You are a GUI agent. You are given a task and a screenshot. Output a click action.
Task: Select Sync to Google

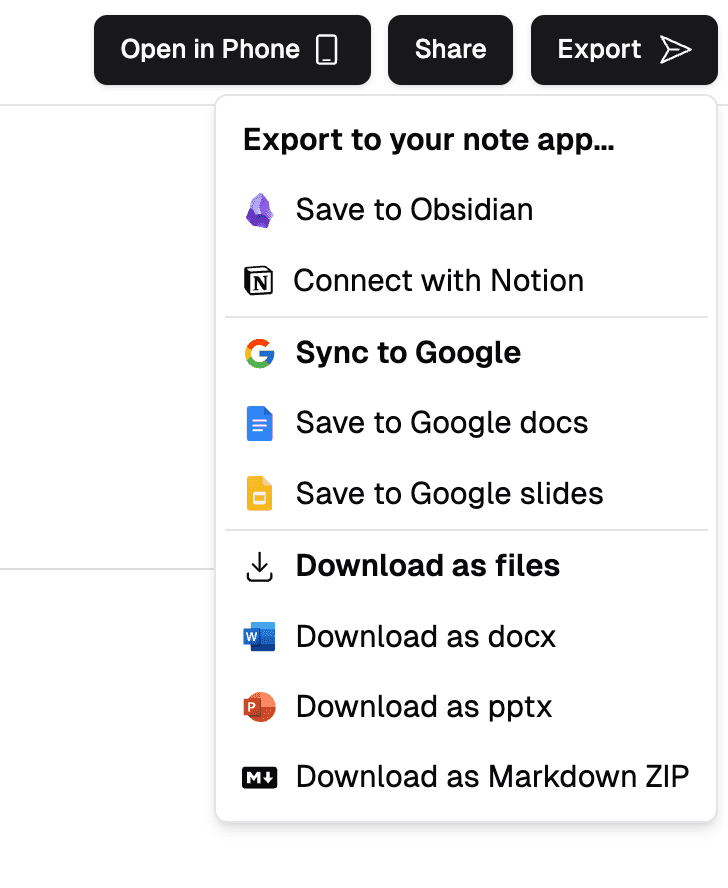(x=408, y=352)
